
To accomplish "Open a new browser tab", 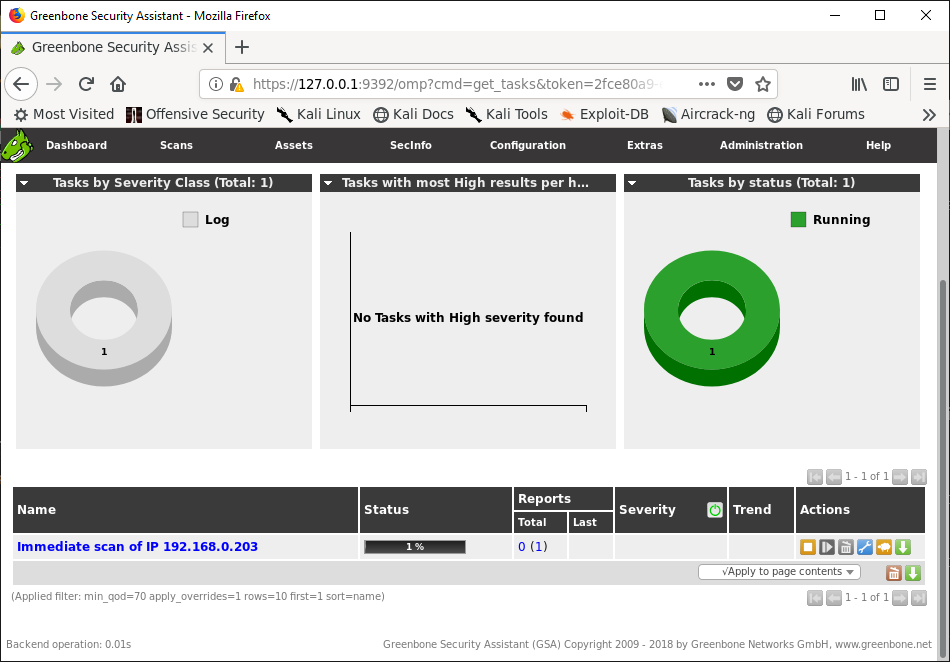I will pos(242,47).
